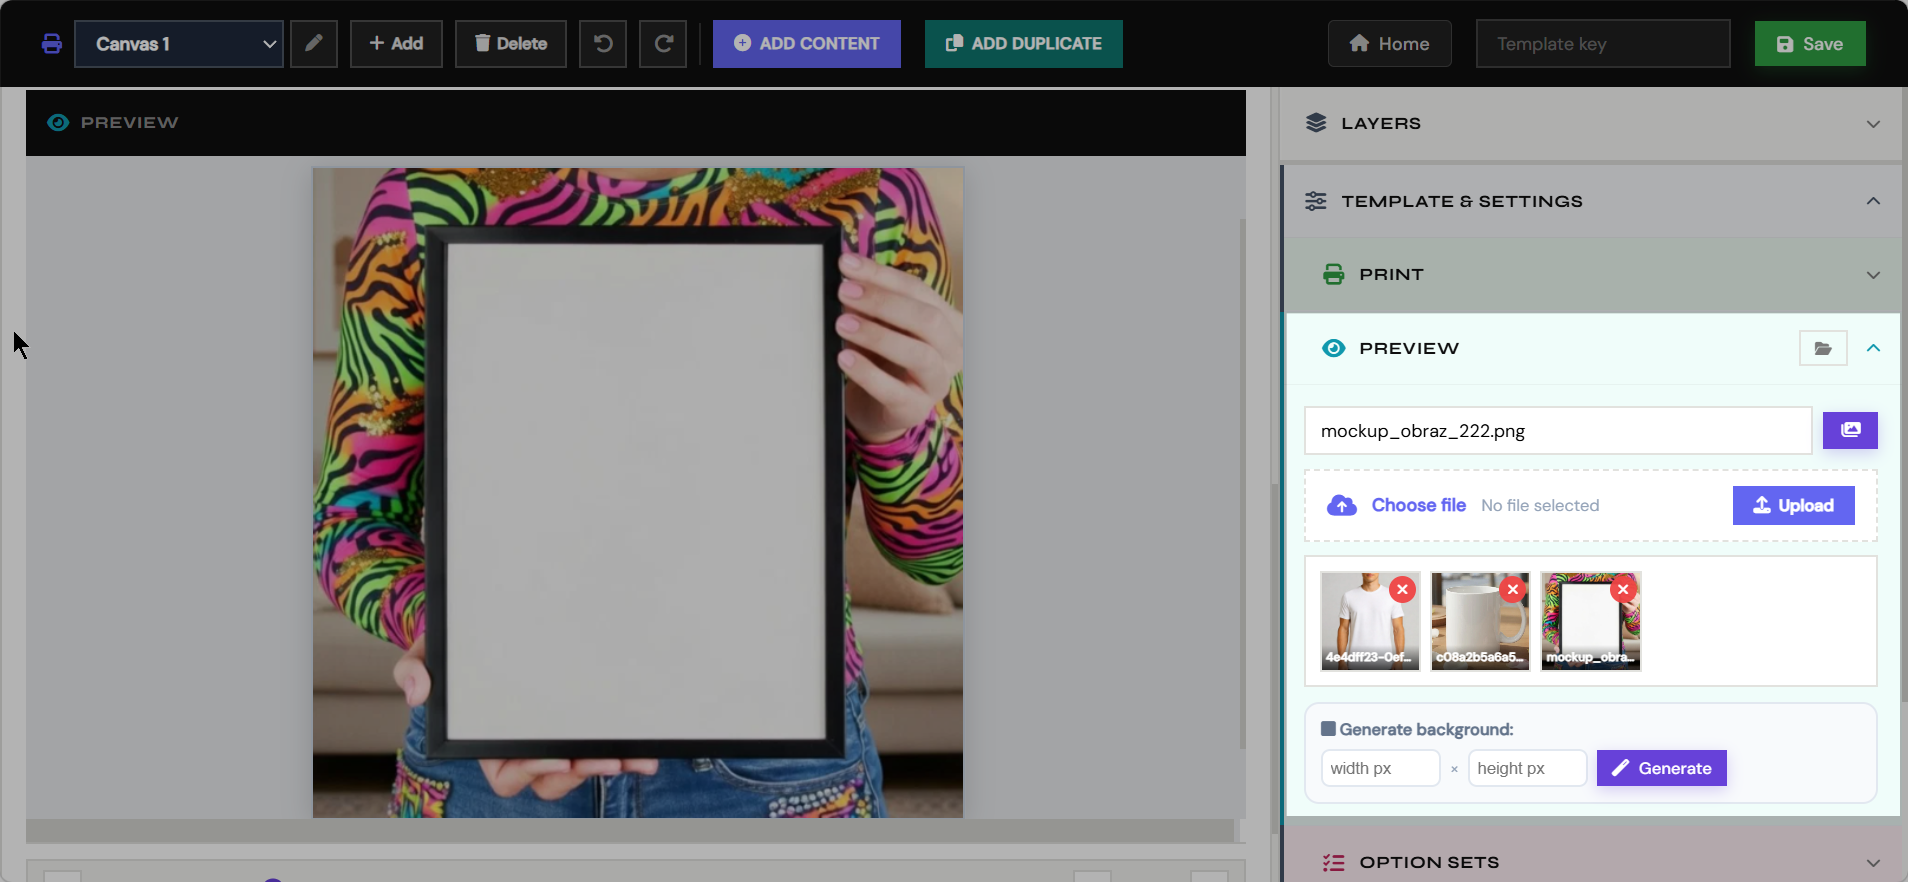Image resolution: width=1908 pixels, height=882 pixels.
Task: Open the folder browse button in PREVIEW
Action: tap(1823, 348)
